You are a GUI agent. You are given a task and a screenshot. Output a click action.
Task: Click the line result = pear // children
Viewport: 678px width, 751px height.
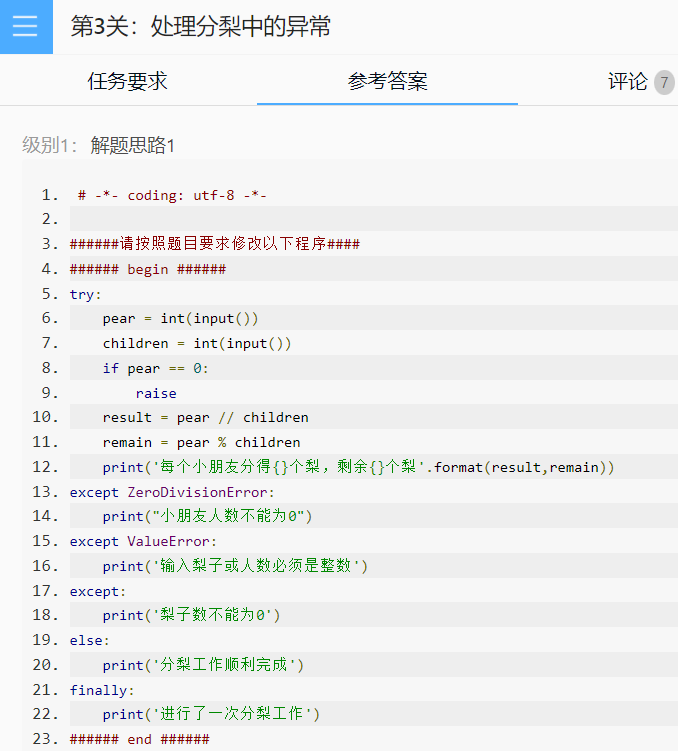(205, 418)
